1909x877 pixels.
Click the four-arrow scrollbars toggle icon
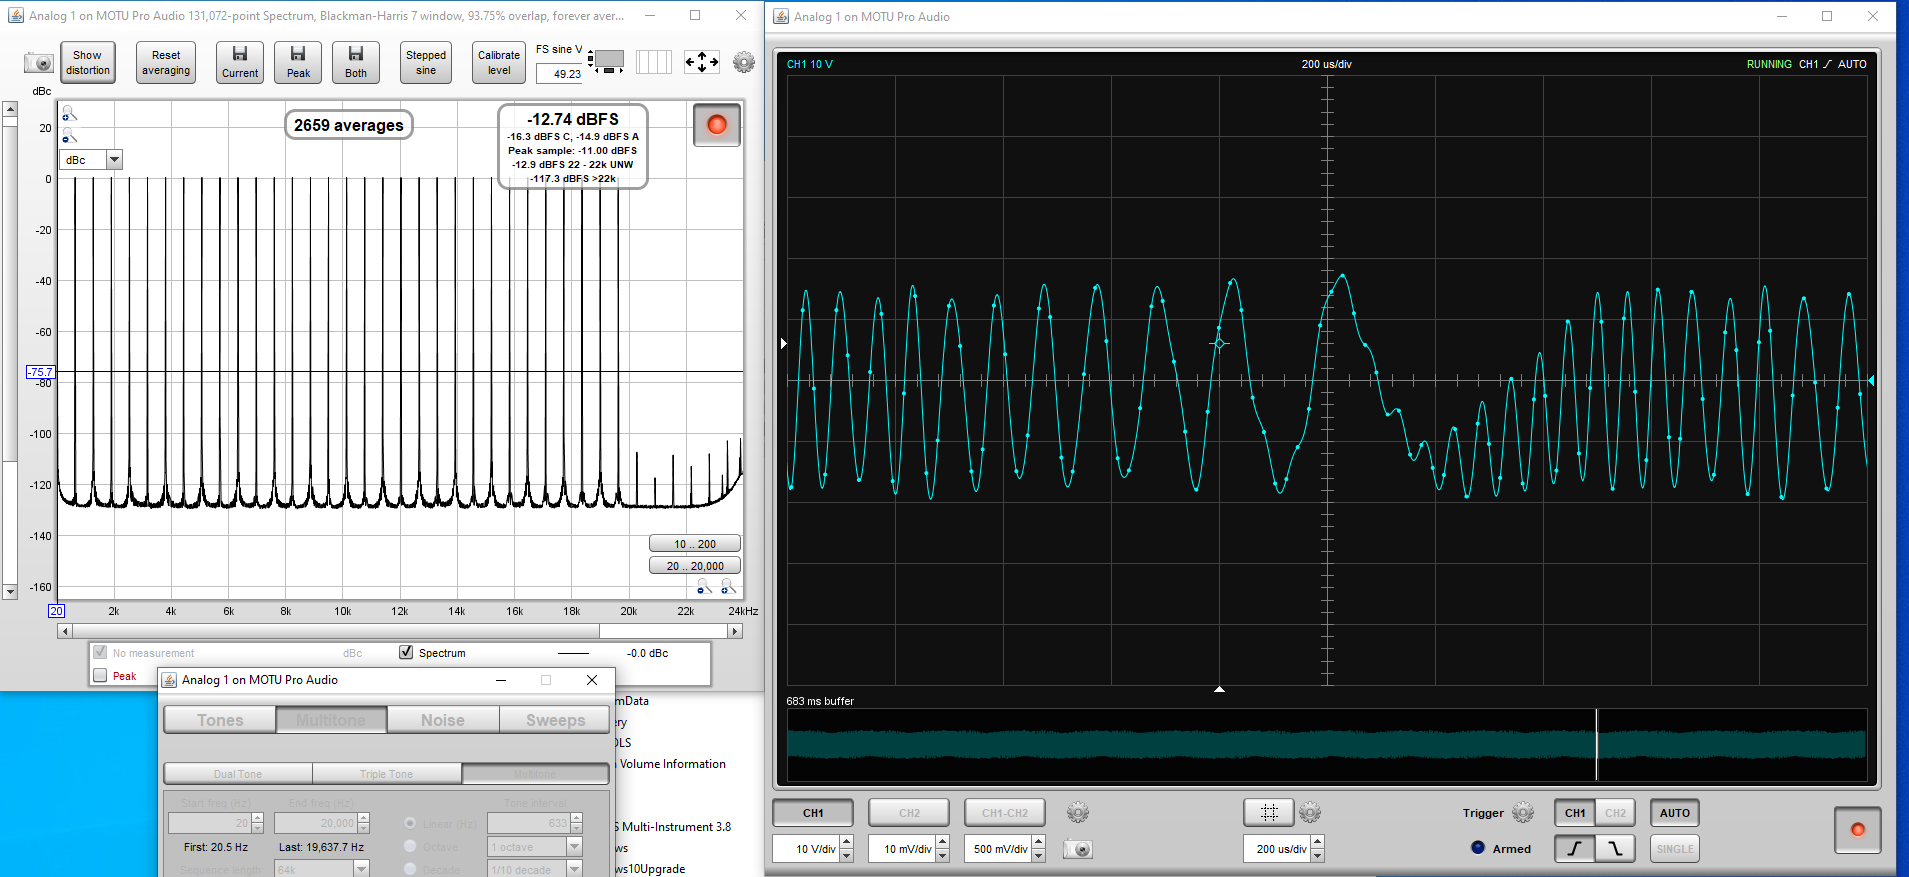pyautogui.click(x=702, y=62)
